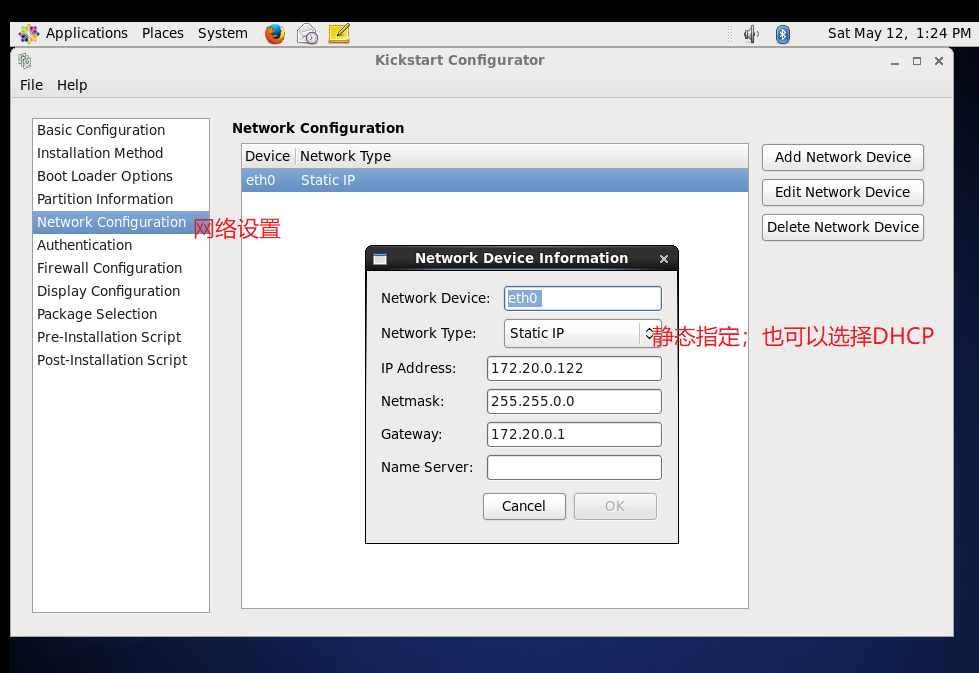Expand the Network Type dropdown
The height and width of the screenshot is (673, 979).
click(582, 333)
